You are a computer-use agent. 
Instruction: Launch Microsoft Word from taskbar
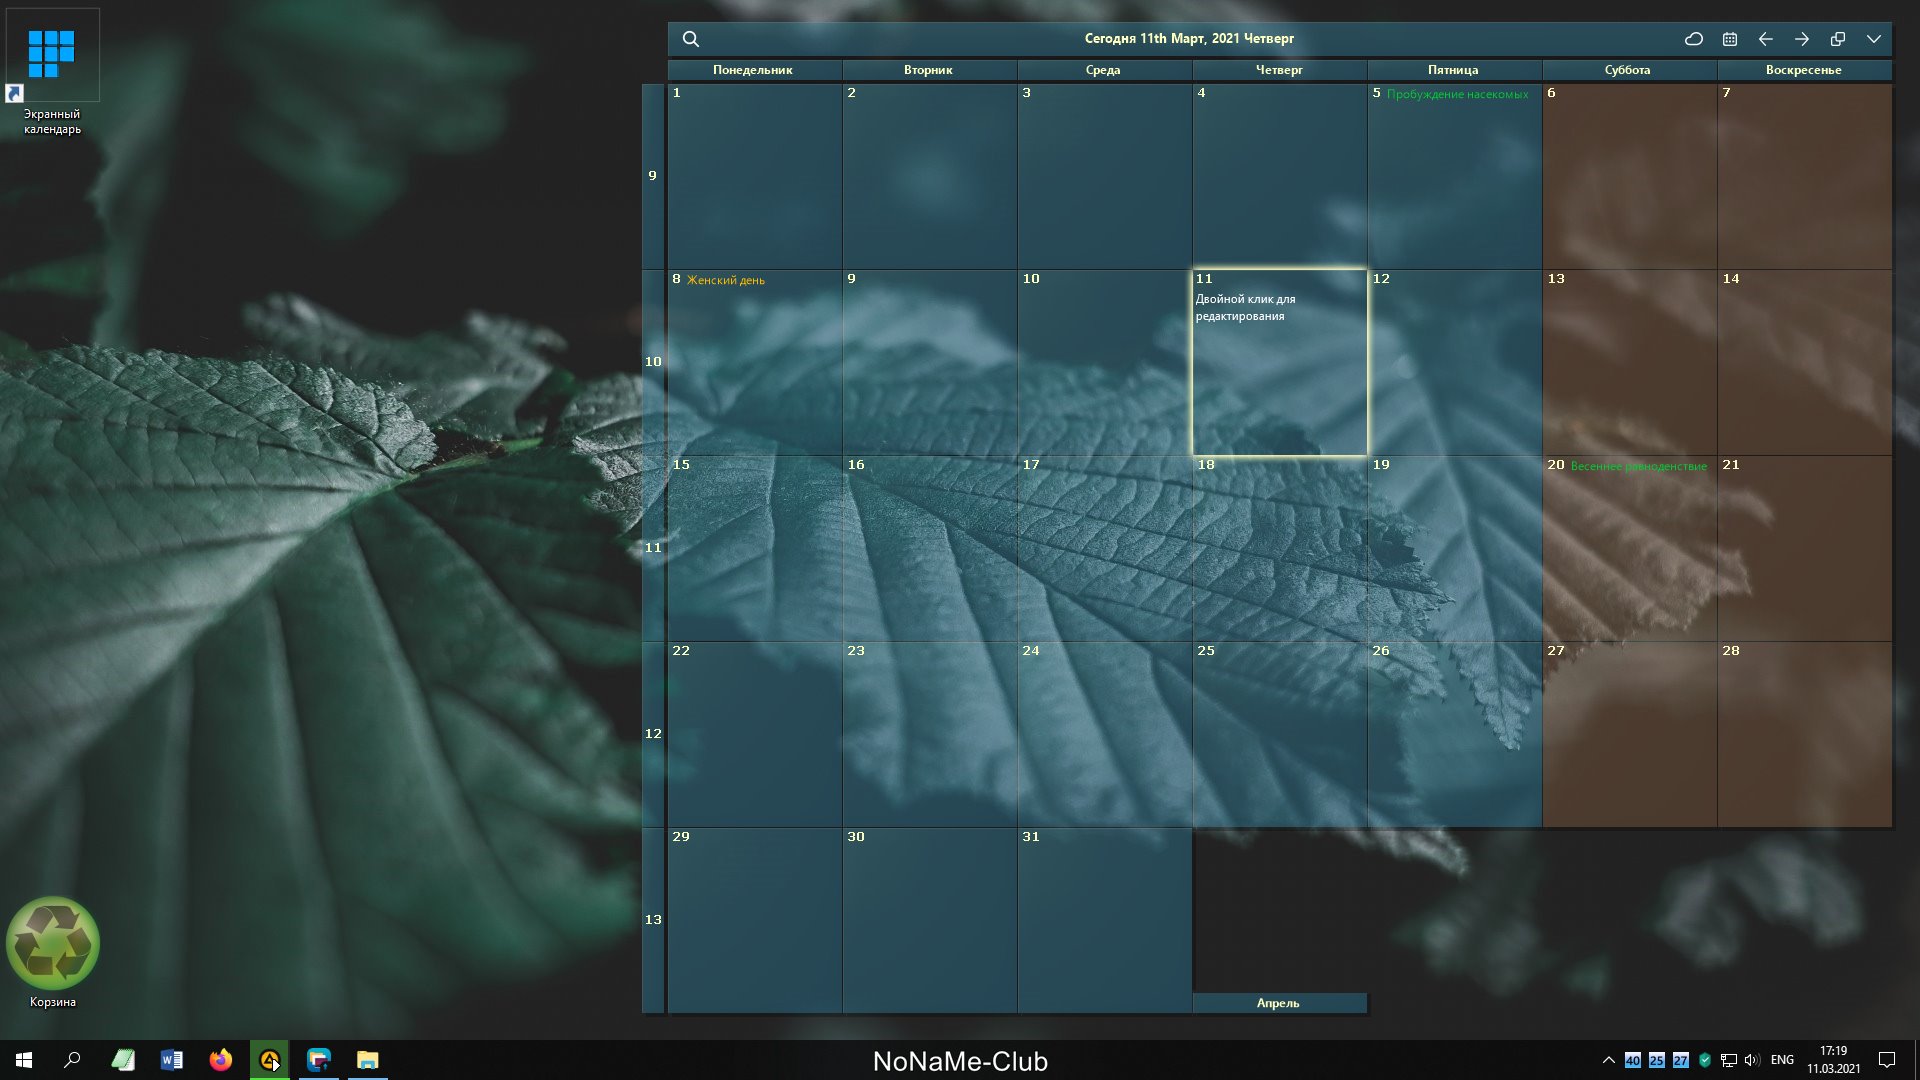[x=172, y=1060]
